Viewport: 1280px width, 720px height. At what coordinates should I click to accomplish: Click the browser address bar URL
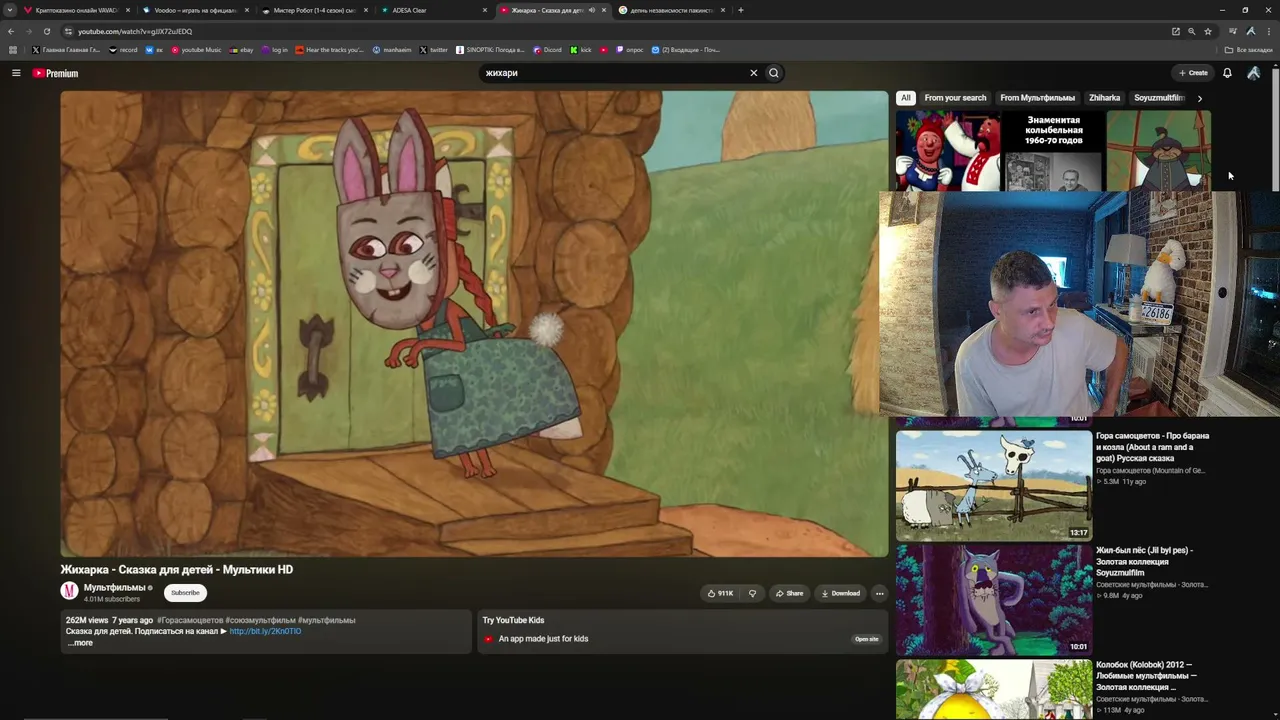click(135, 31)
